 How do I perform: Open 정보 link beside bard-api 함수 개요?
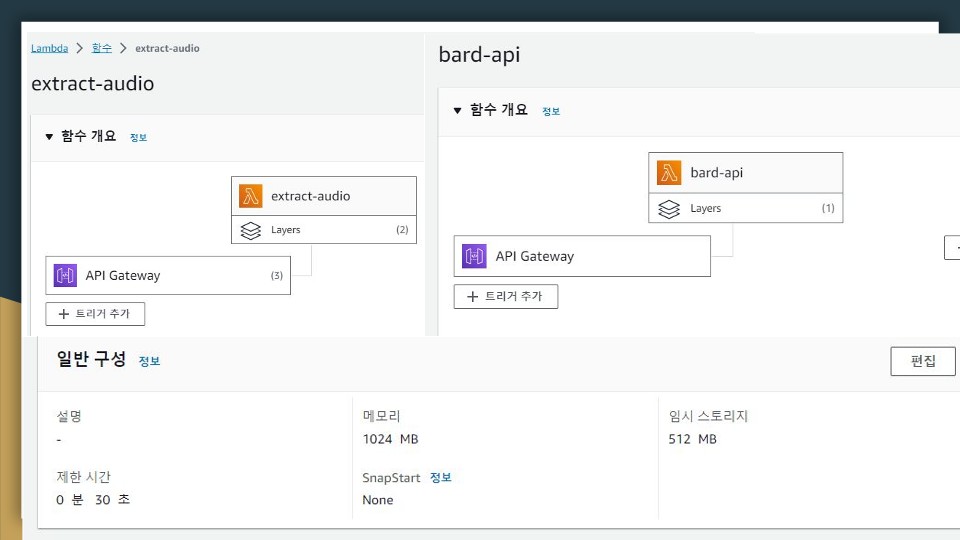click(551, 111)
